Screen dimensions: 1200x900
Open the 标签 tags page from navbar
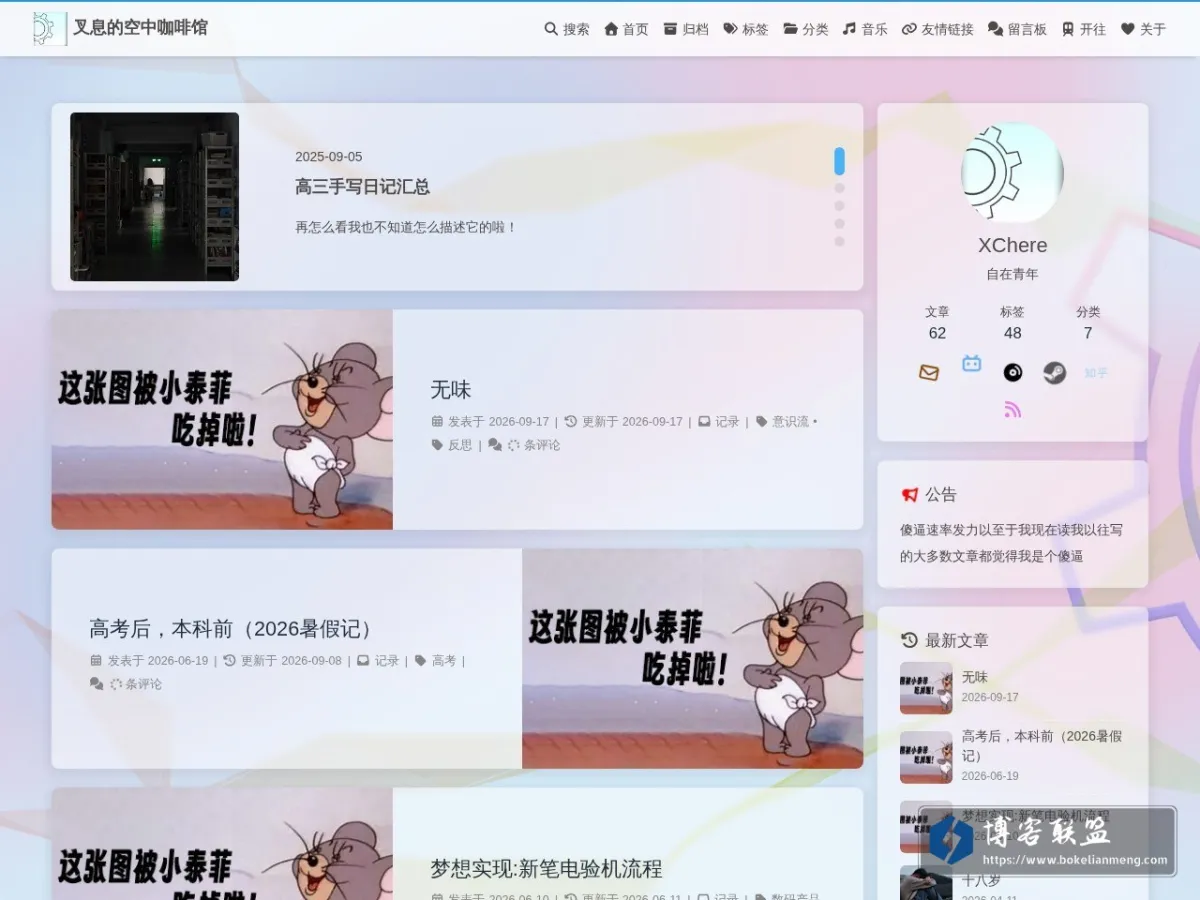[x=746, y=29]
